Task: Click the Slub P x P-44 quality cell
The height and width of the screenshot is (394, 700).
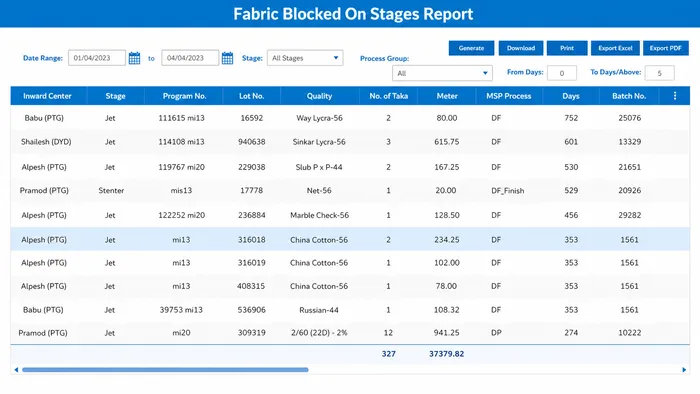Action: point(319,167)
